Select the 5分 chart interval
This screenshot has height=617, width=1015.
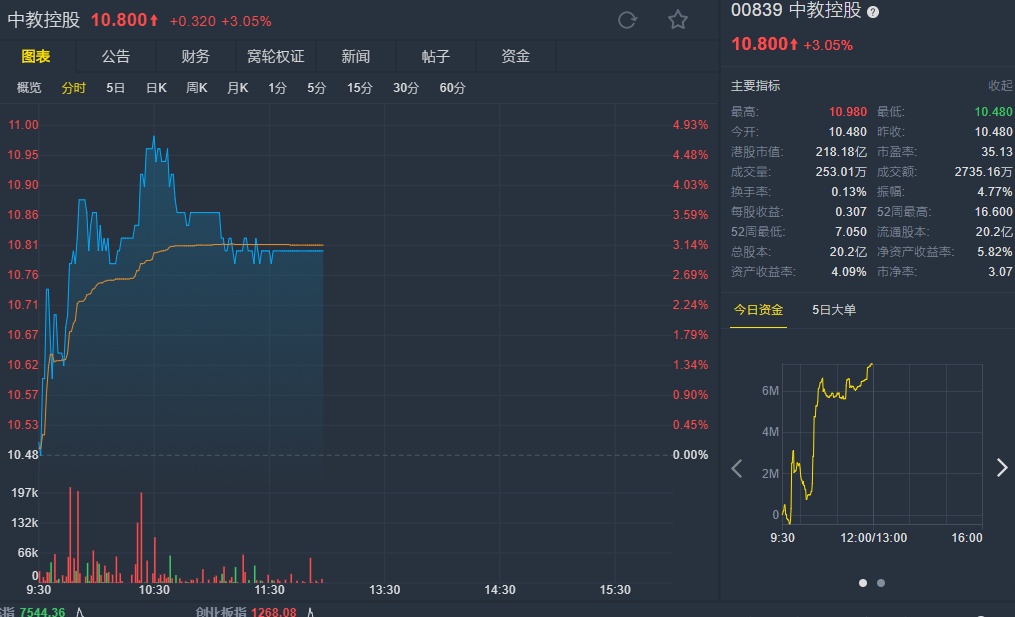pyautogui.click(x=316, y=88)
